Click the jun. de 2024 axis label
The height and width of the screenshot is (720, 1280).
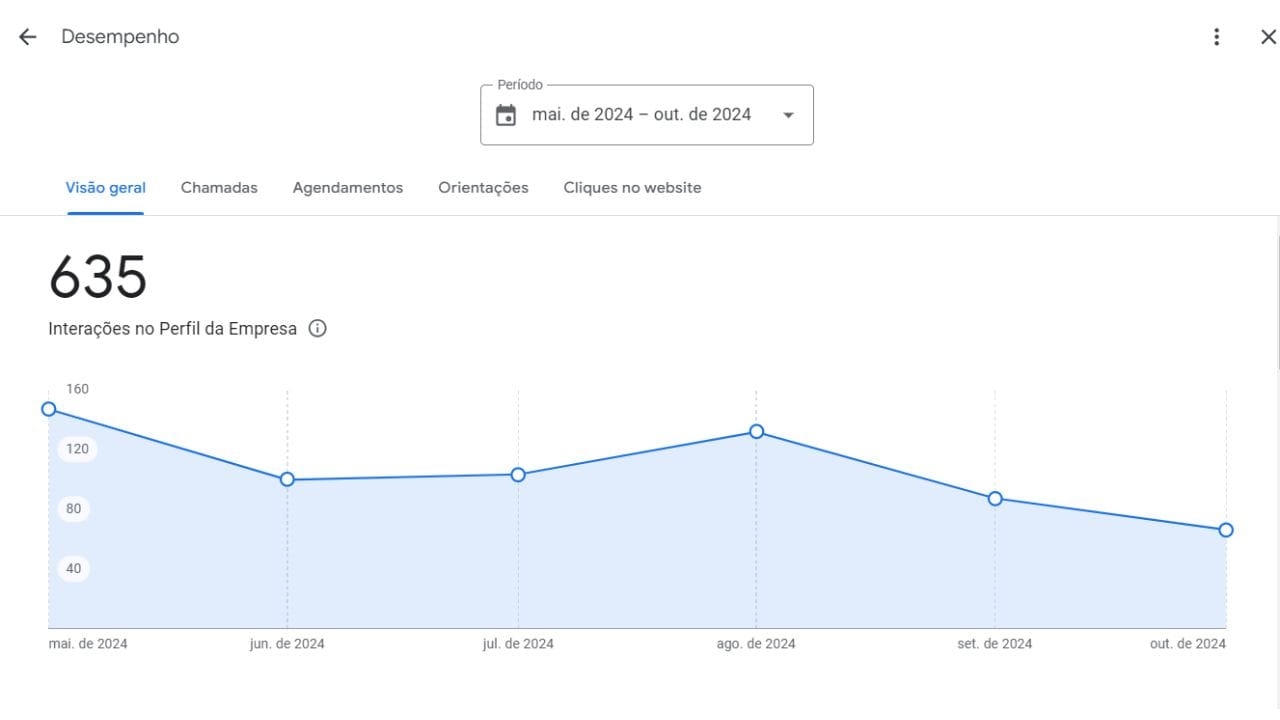pos(287,643)
